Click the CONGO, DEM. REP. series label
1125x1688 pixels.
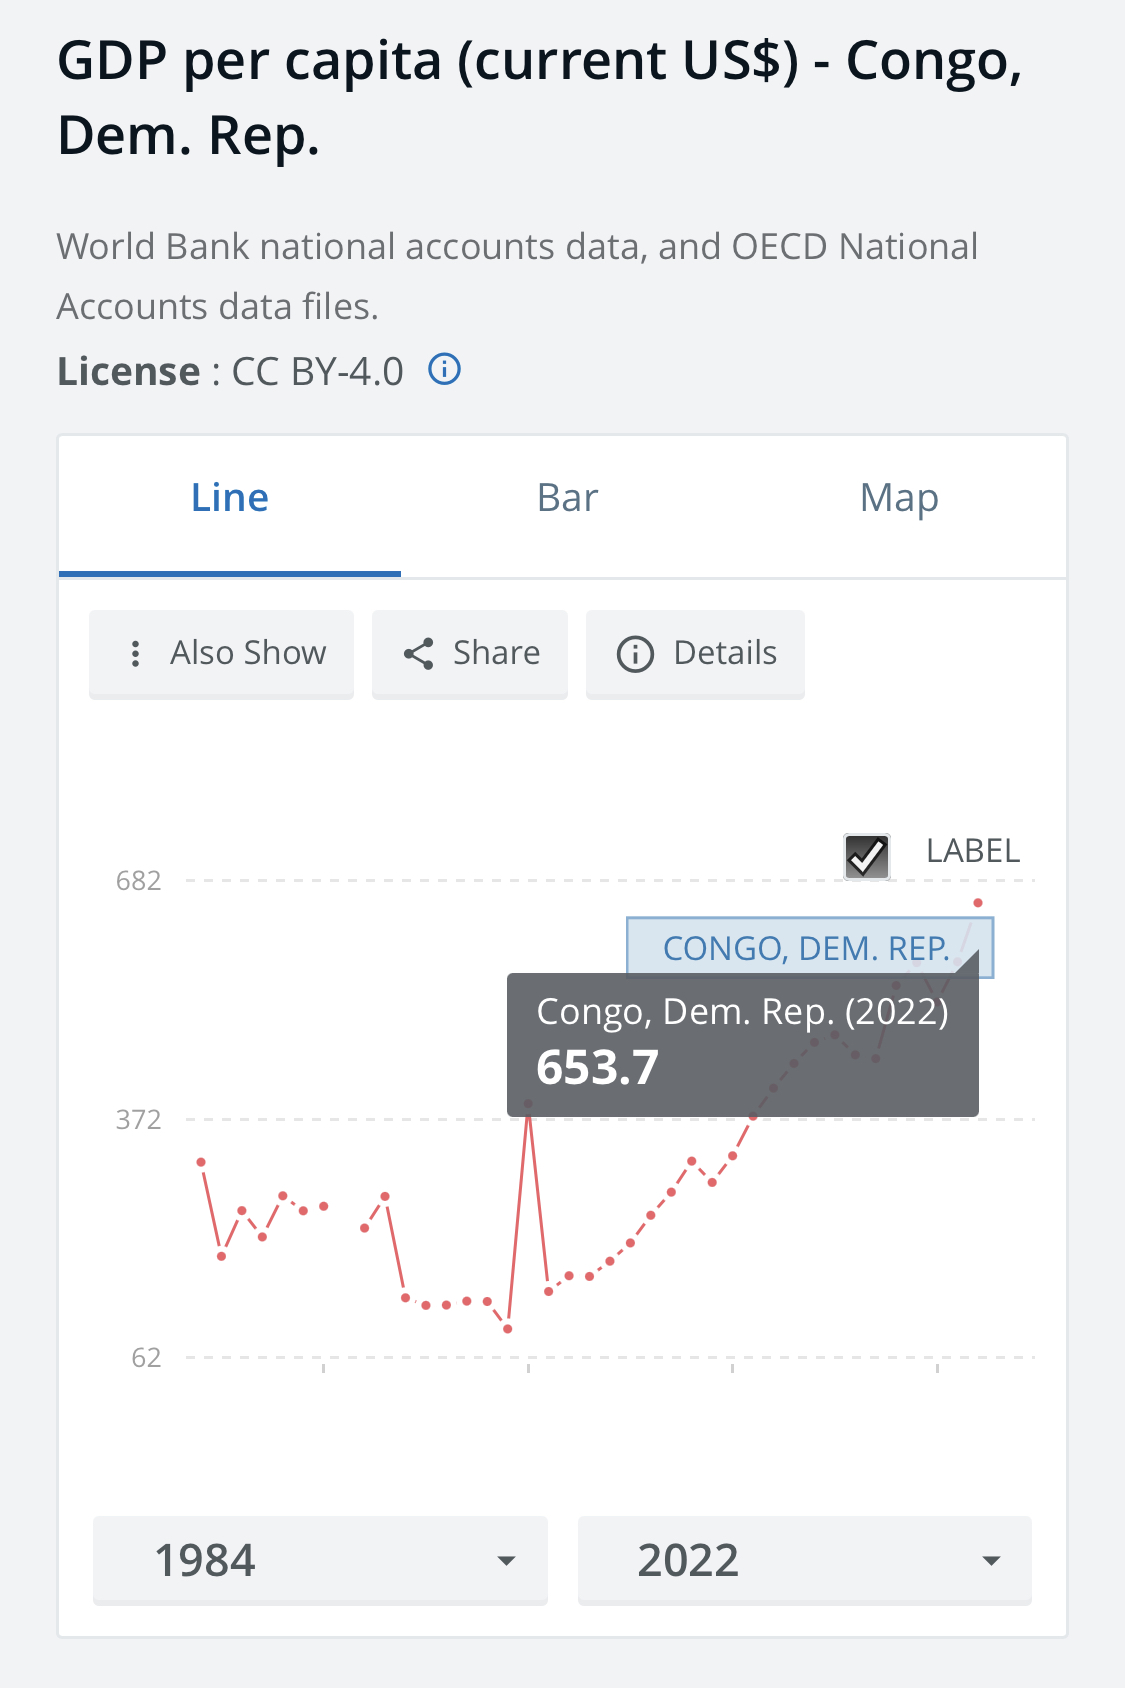[806, 947]
